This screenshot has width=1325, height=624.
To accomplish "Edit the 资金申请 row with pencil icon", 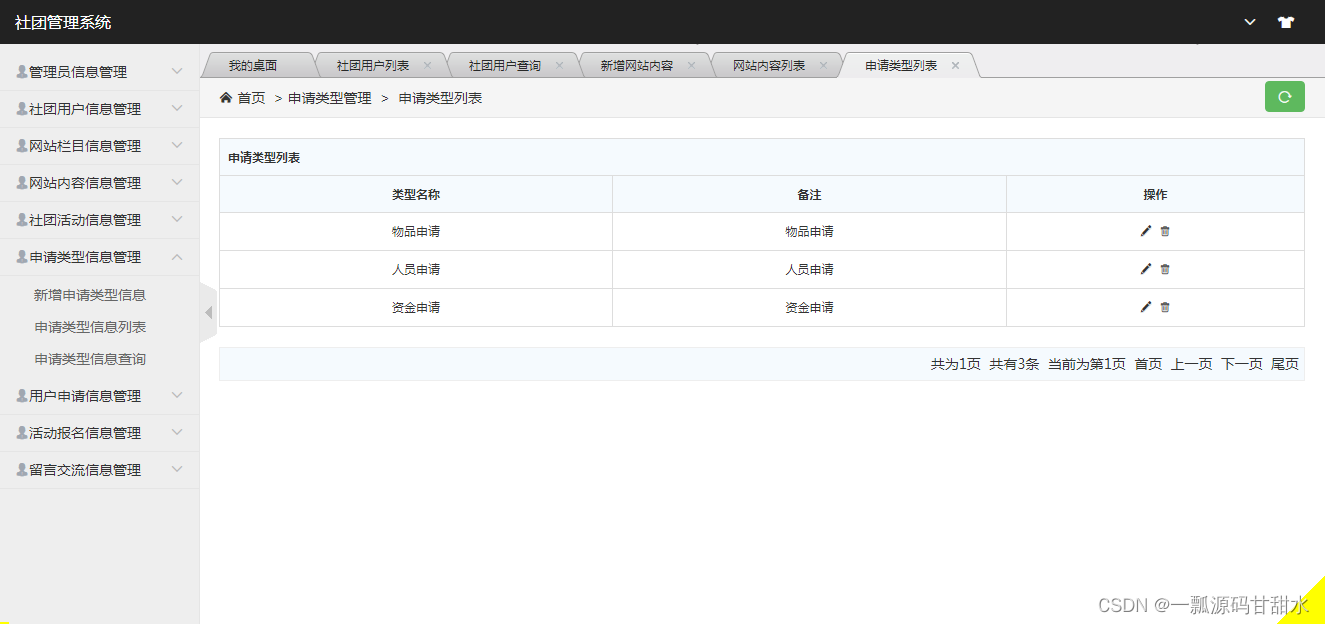I will click(x=1146, y=307).
